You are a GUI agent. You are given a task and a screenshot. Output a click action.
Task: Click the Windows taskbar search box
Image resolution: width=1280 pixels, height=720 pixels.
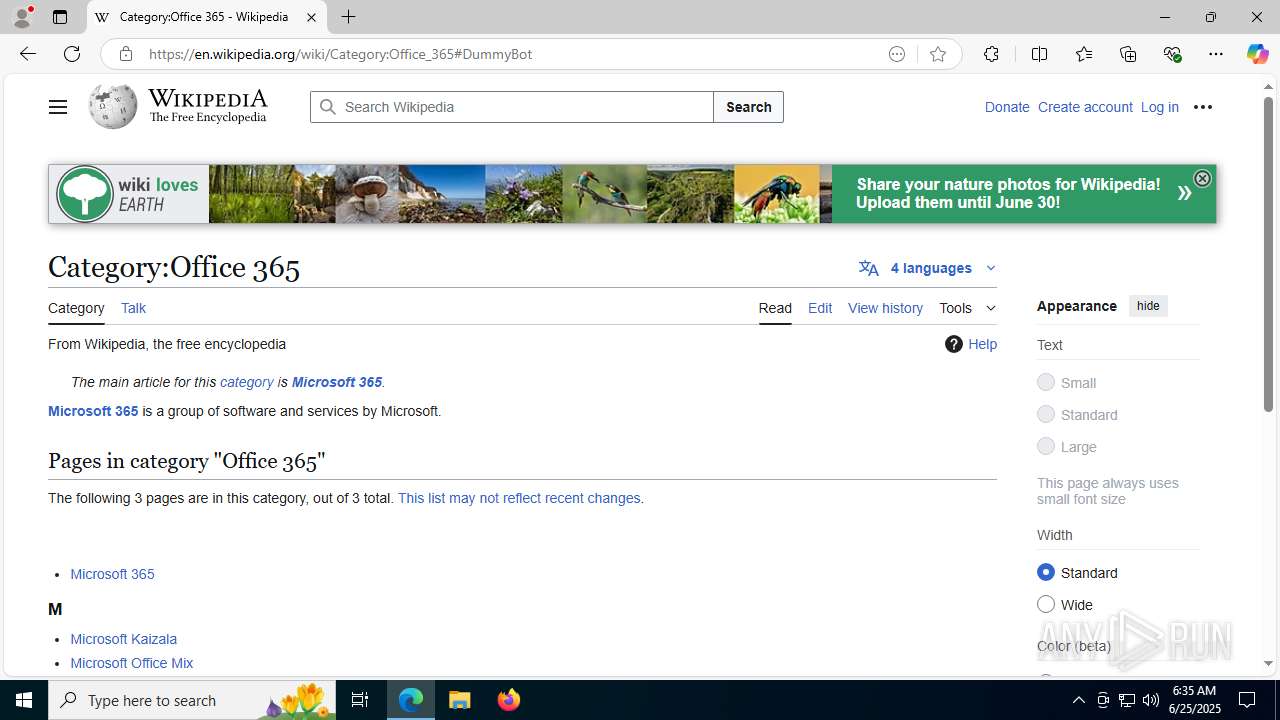pyautogui.click(x=192, y=700)
